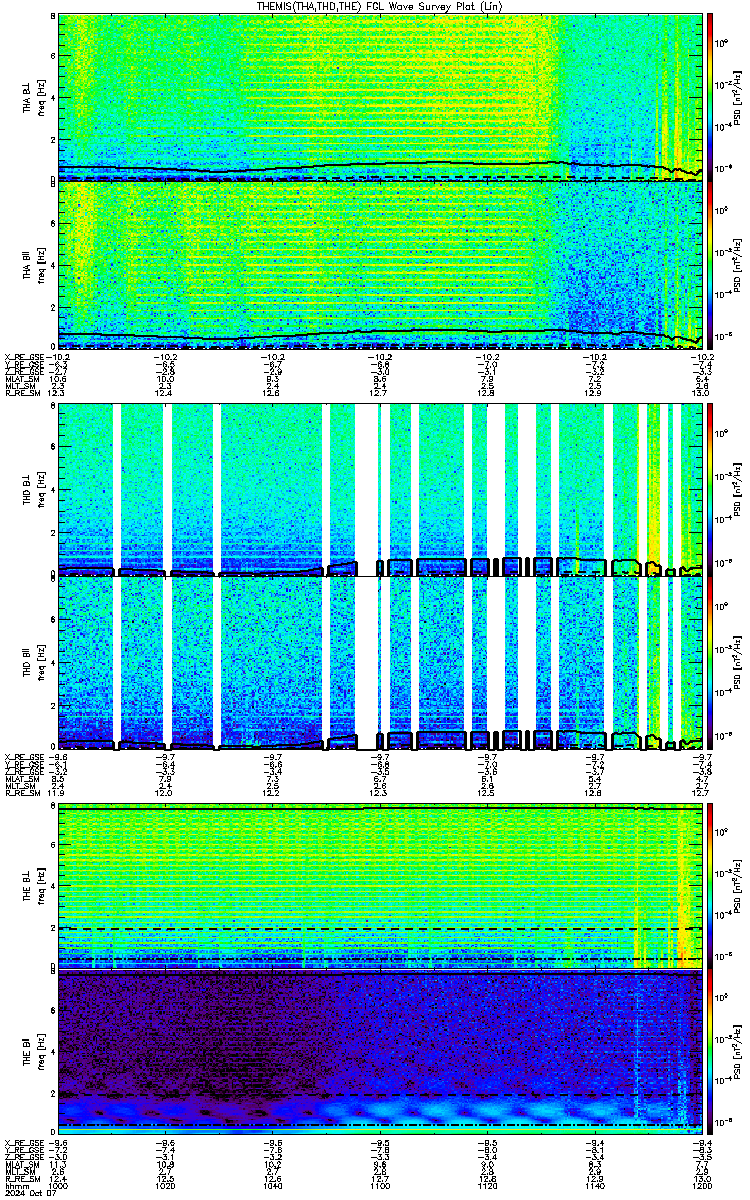
Task: Click the color bar beside THA B⊥ panel
Action: pos(711,96)
